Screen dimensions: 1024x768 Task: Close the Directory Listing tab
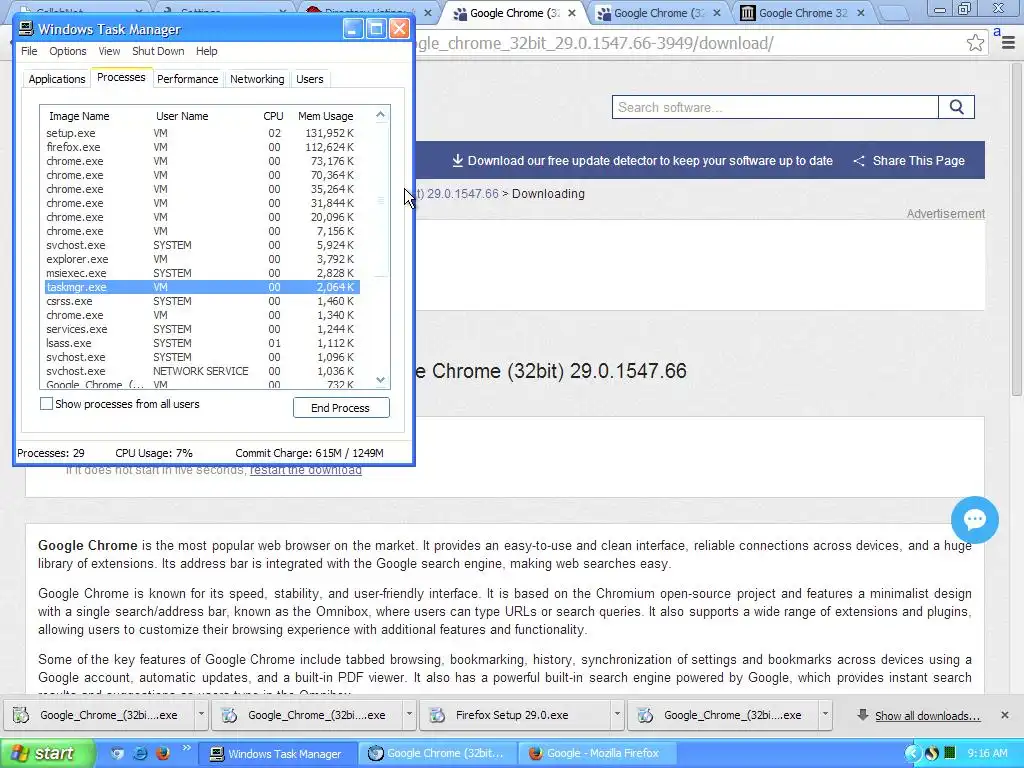[x=427, y=13]
